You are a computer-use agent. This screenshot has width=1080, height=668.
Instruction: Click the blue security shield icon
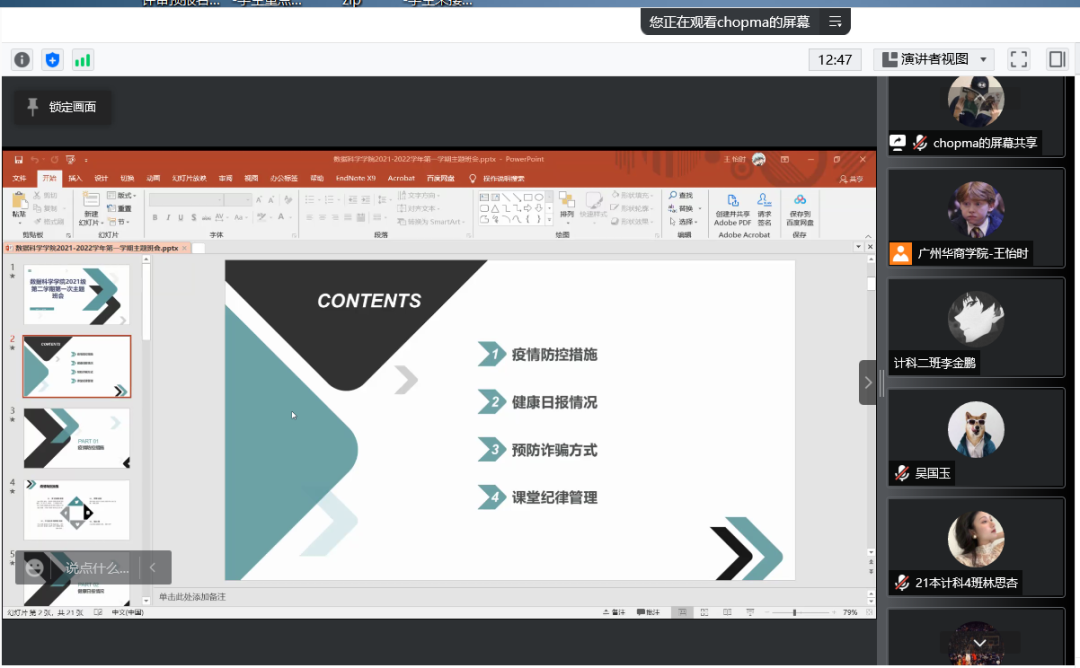pos(52,60)
